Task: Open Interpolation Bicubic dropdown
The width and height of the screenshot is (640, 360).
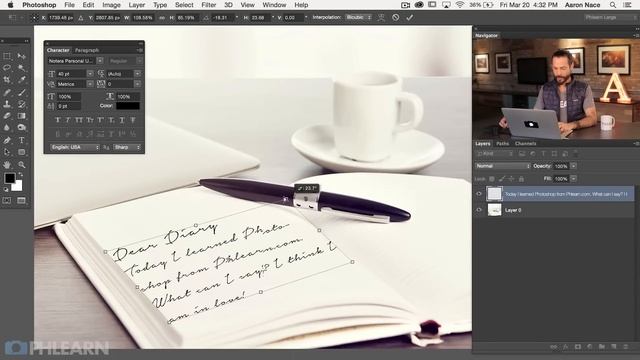Action: click(358, 18)
